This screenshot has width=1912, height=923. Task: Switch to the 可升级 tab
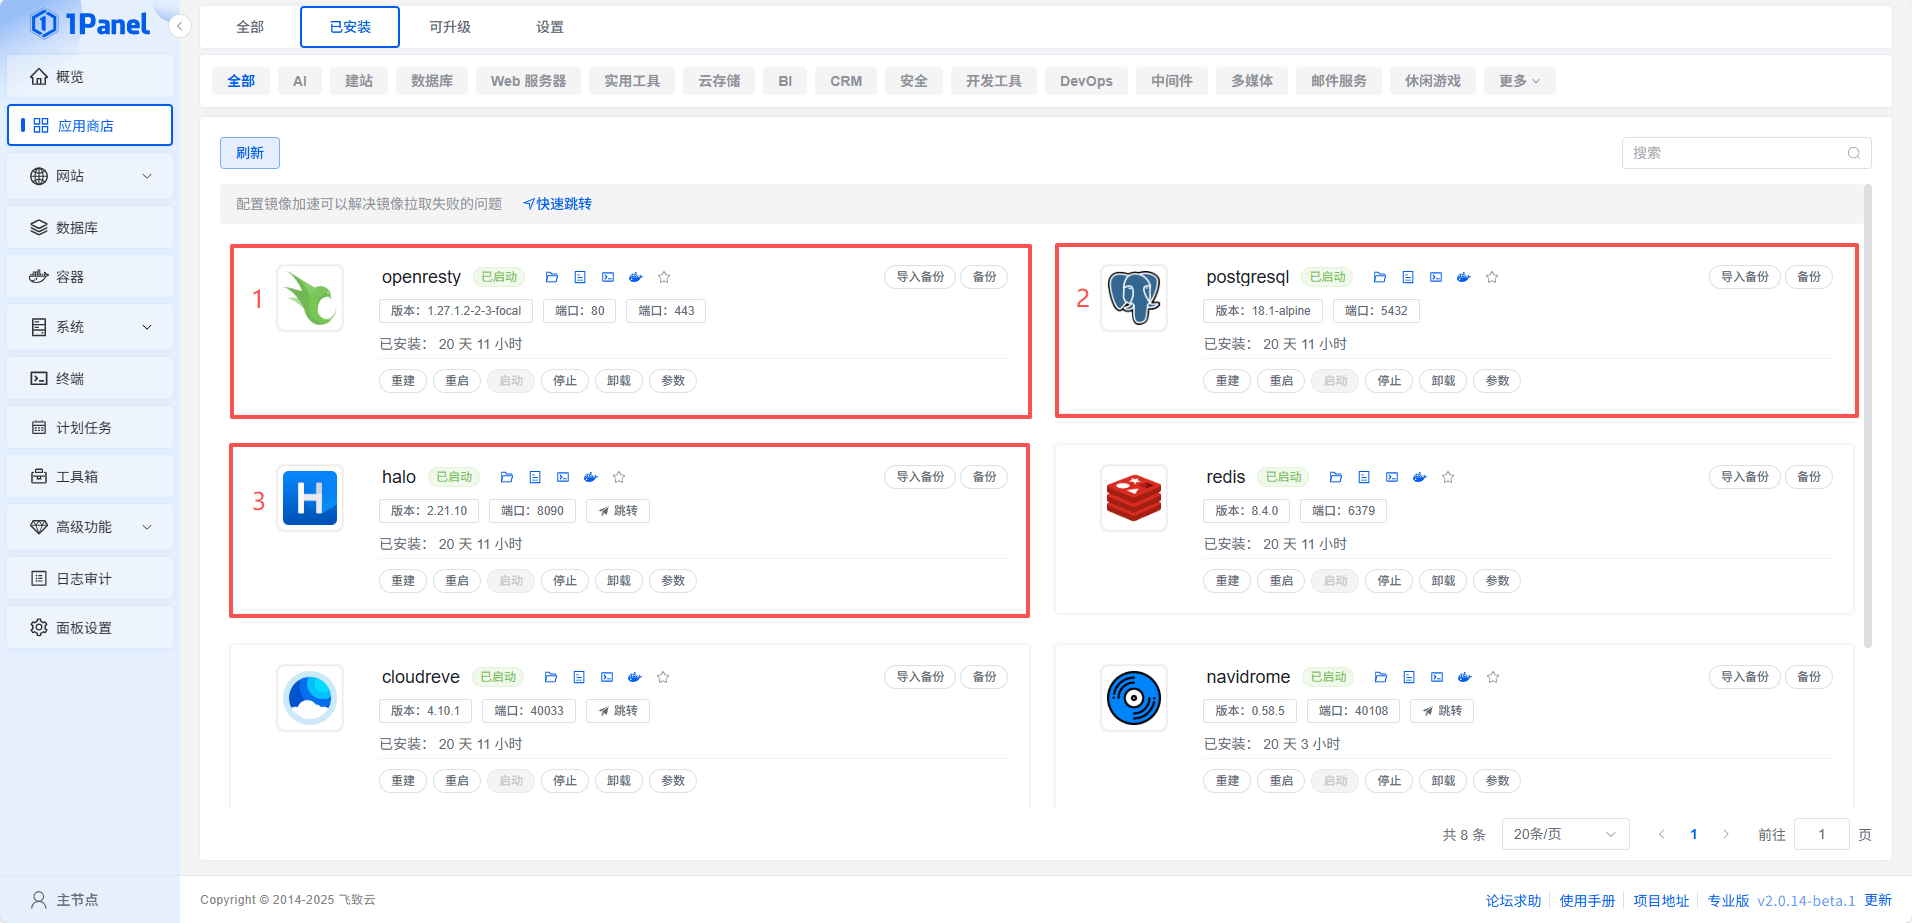coord(449,27)
